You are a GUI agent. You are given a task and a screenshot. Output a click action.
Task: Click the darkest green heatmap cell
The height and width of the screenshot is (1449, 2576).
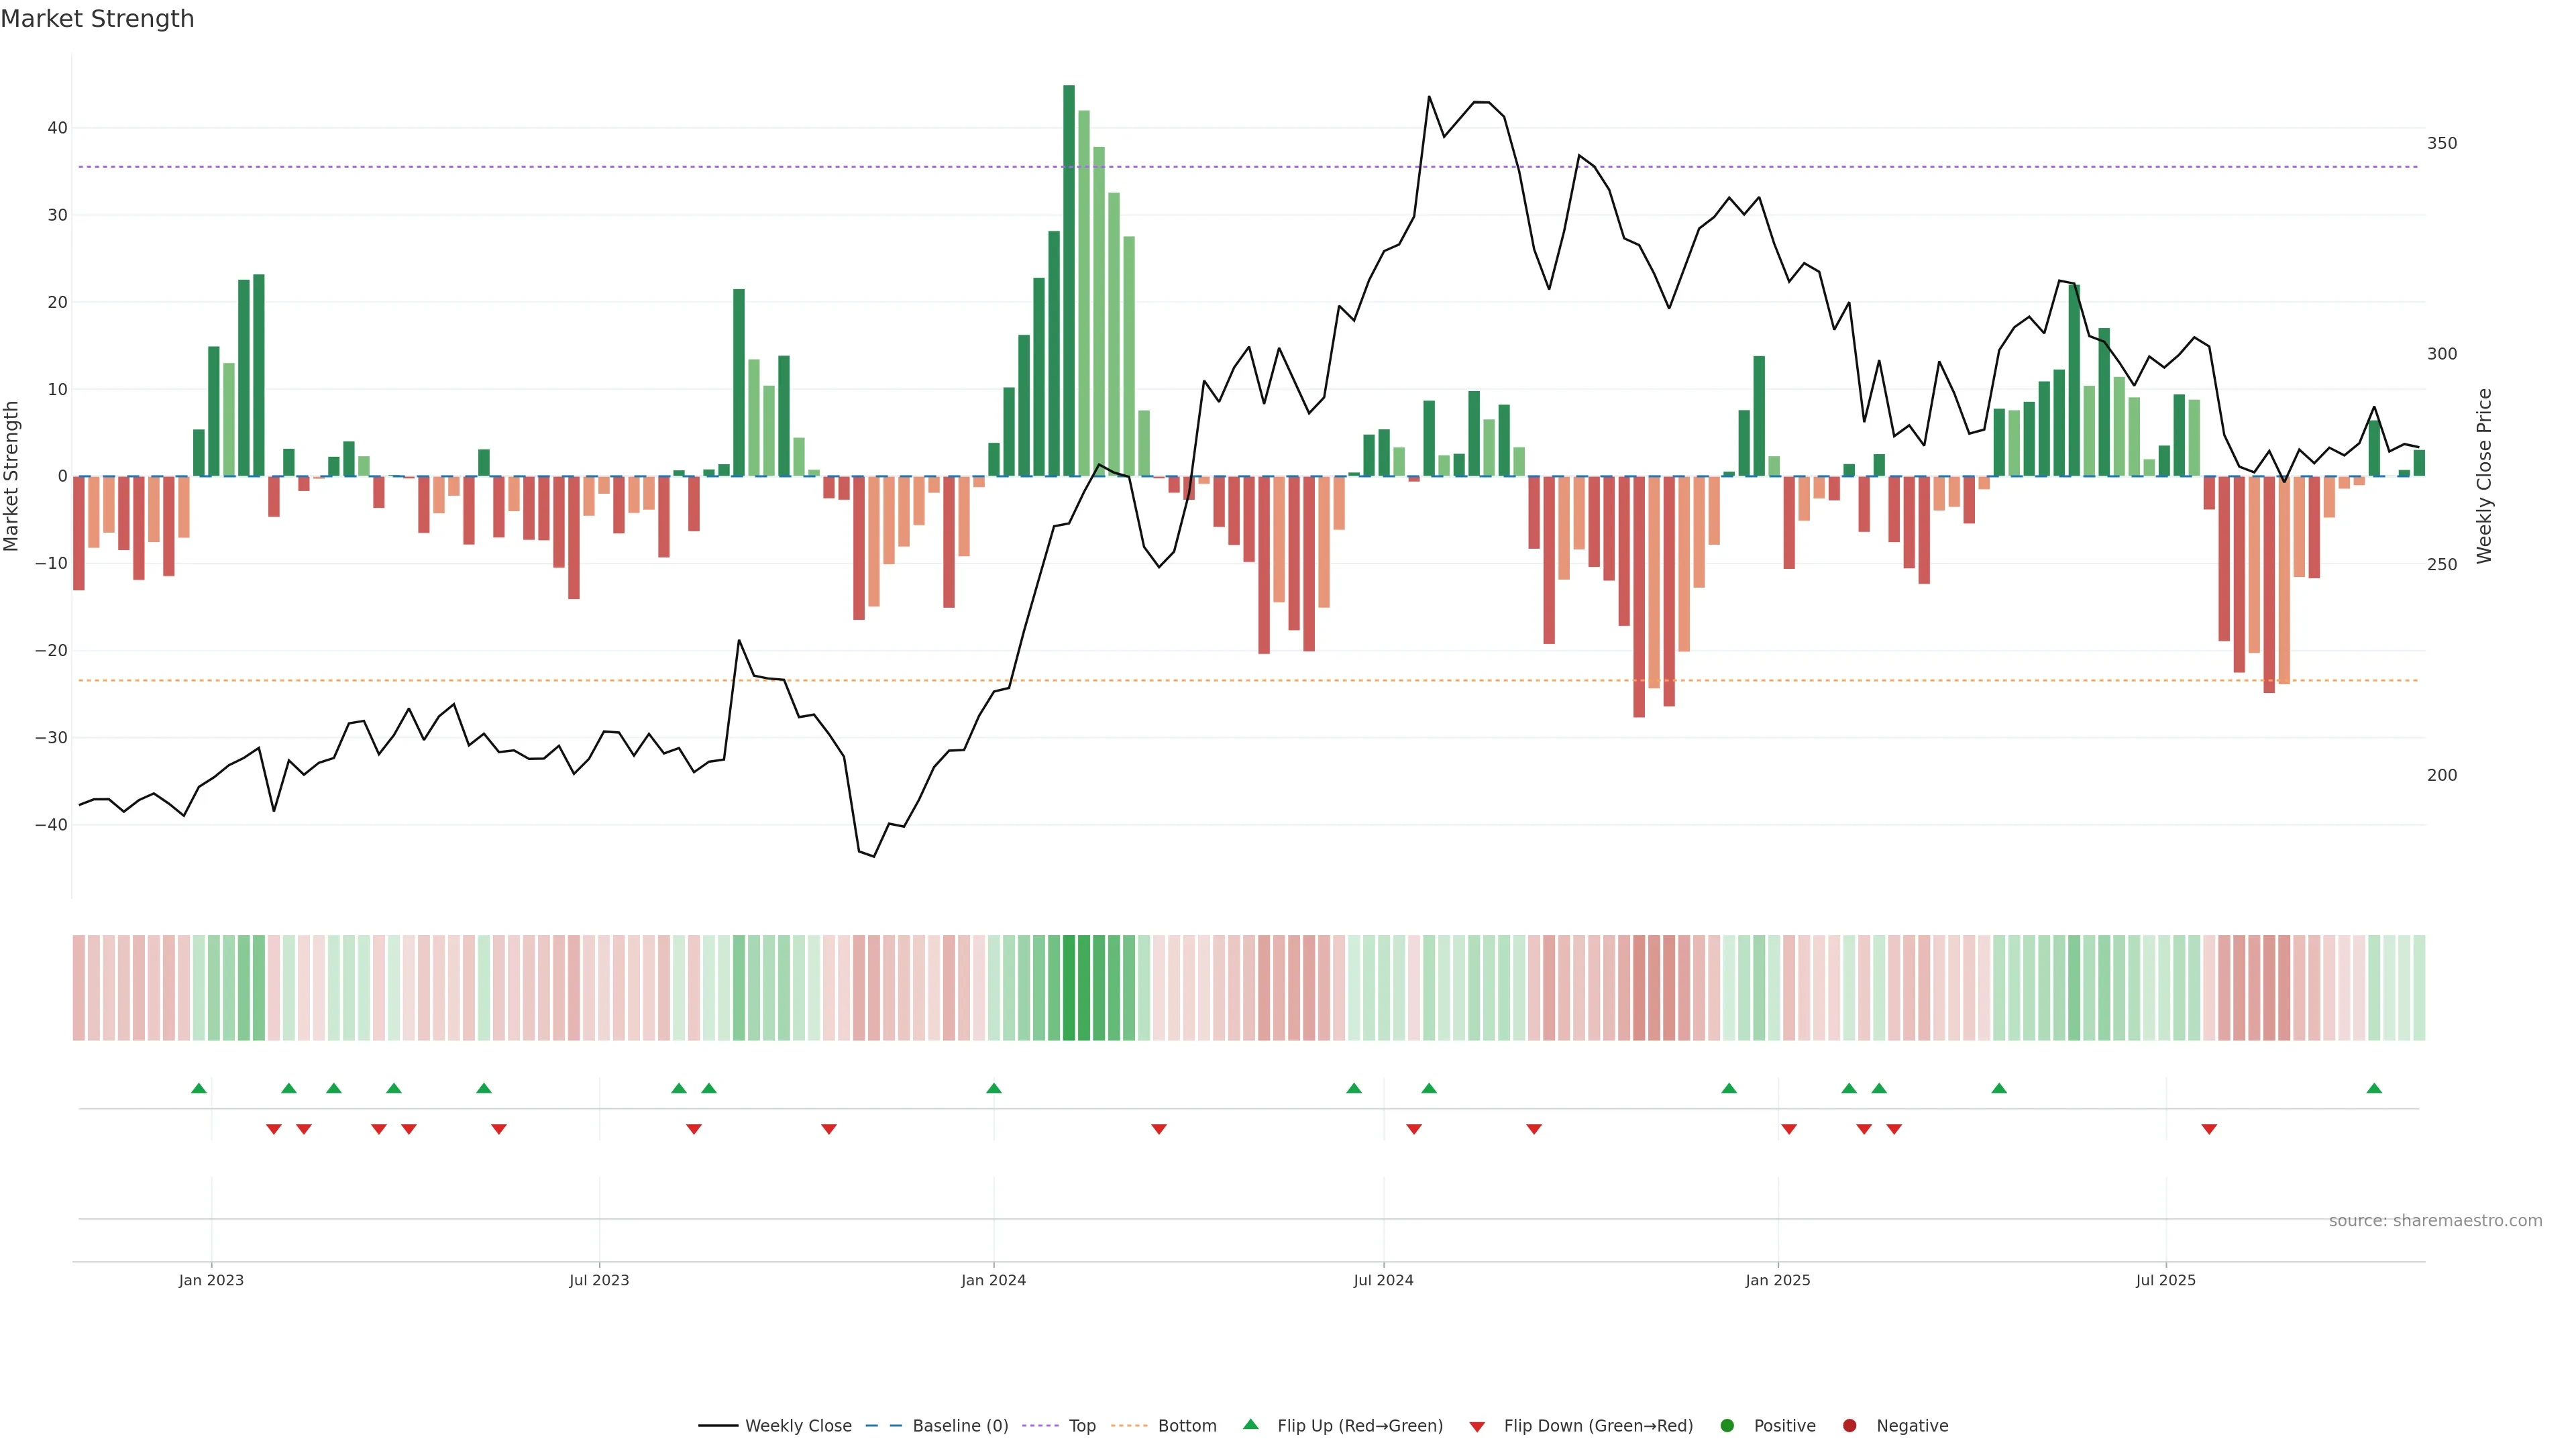(x=1069, y=988)
